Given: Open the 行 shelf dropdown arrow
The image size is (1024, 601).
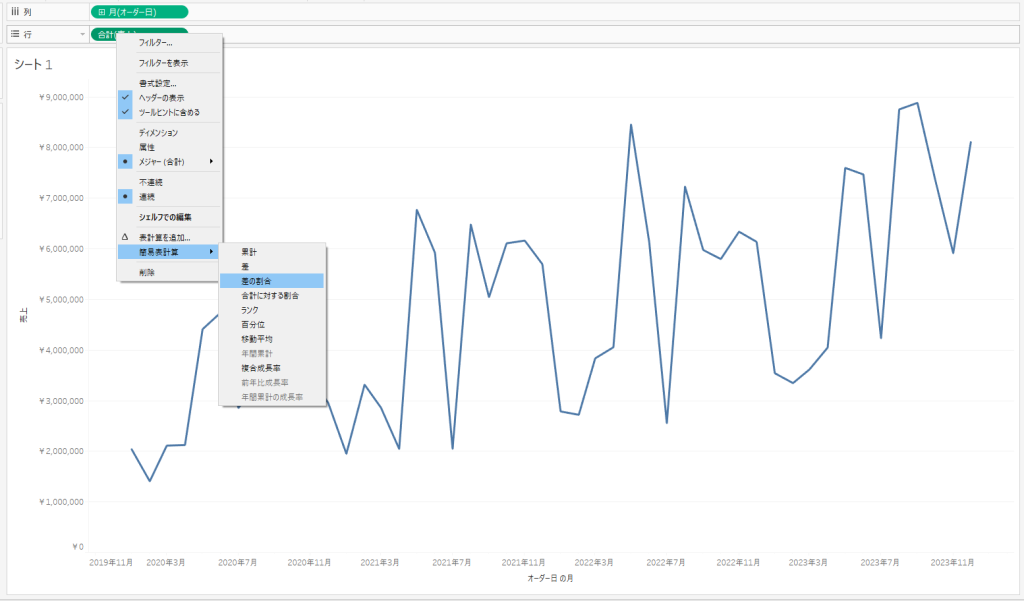Looking at the screenshot, I should (x=82, y=34).
